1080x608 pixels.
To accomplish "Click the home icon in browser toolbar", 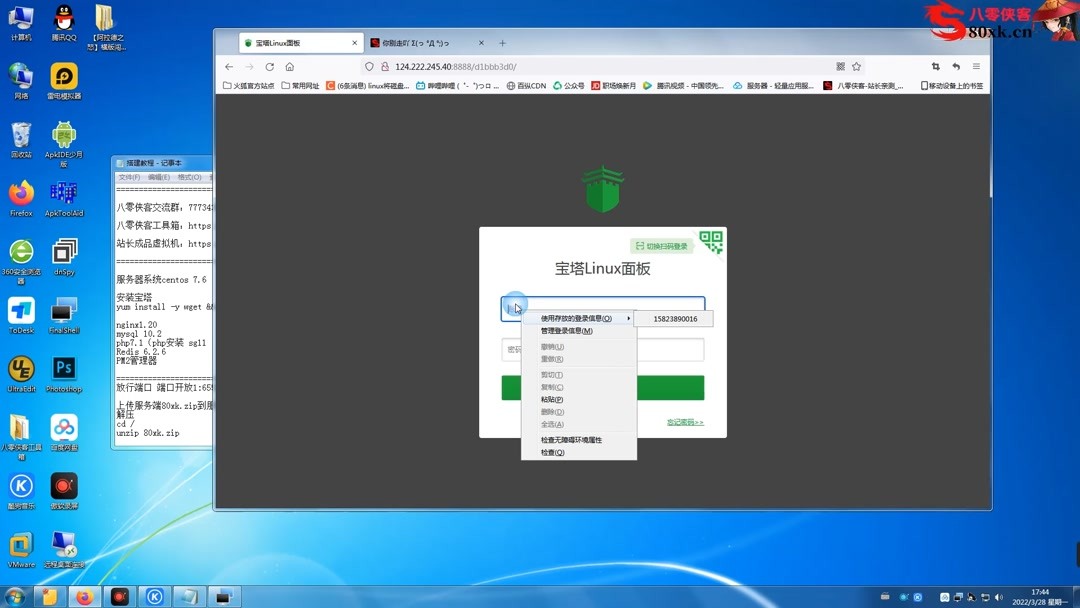I will pos(289,66).
